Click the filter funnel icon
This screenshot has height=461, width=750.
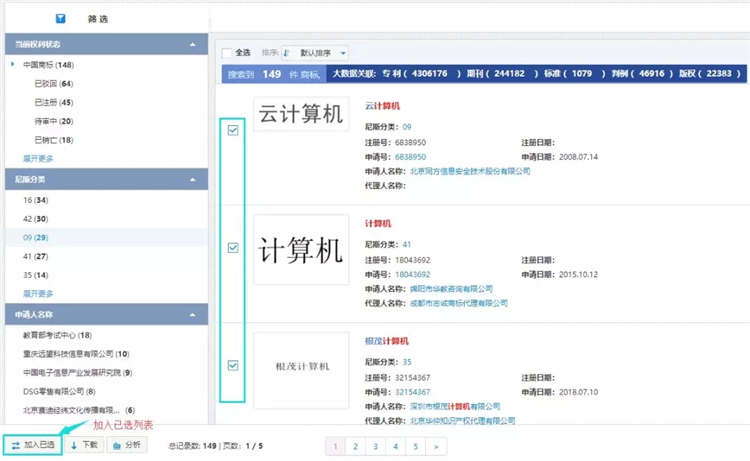coord(60,18)
